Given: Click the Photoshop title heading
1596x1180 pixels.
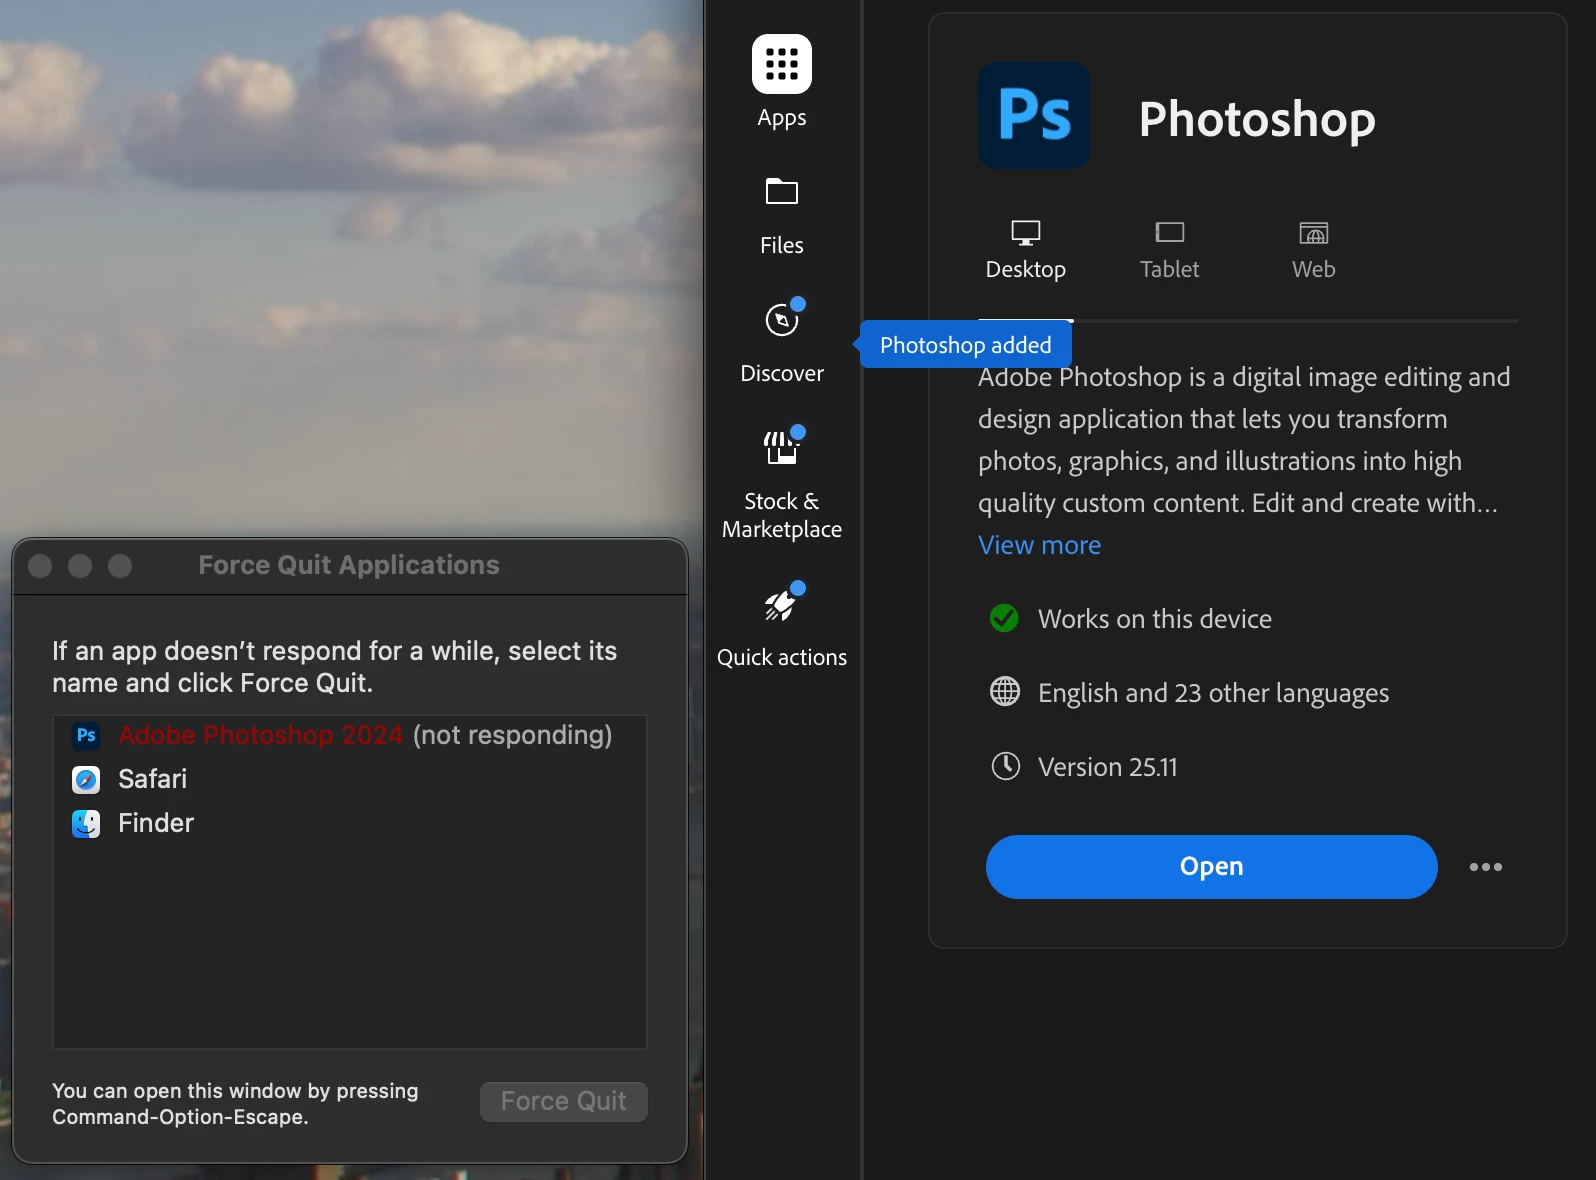Looking at the screenshot, I should coord(1257,119).
